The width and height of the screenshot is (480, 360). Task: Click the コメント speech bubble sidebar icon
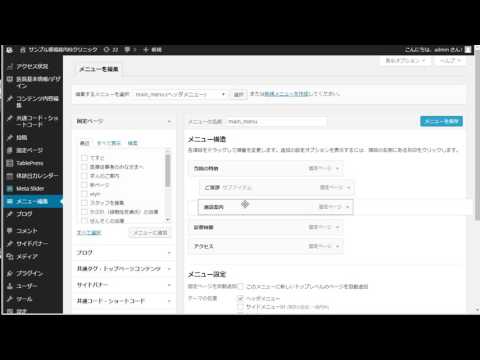tap(10, 231)
